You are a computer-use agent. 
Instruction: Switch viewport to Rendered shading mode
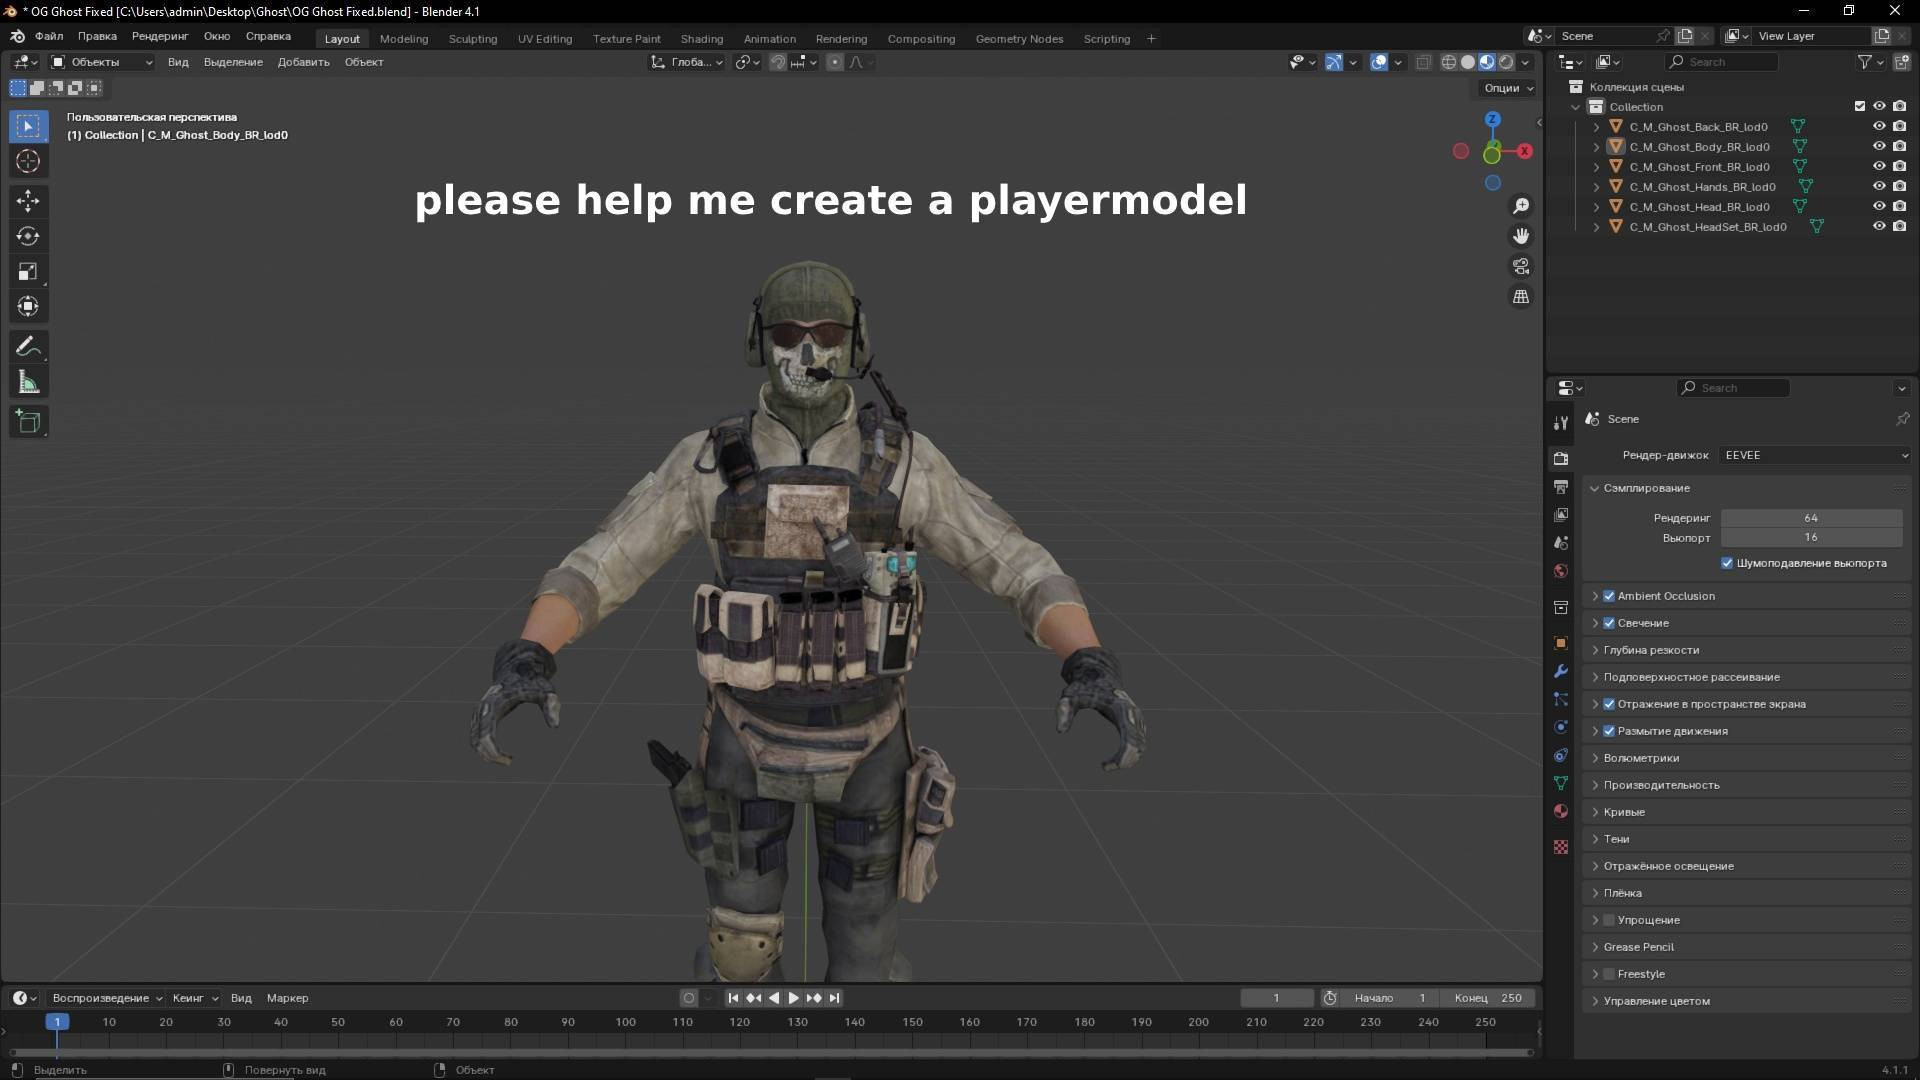pos(1505,62)
